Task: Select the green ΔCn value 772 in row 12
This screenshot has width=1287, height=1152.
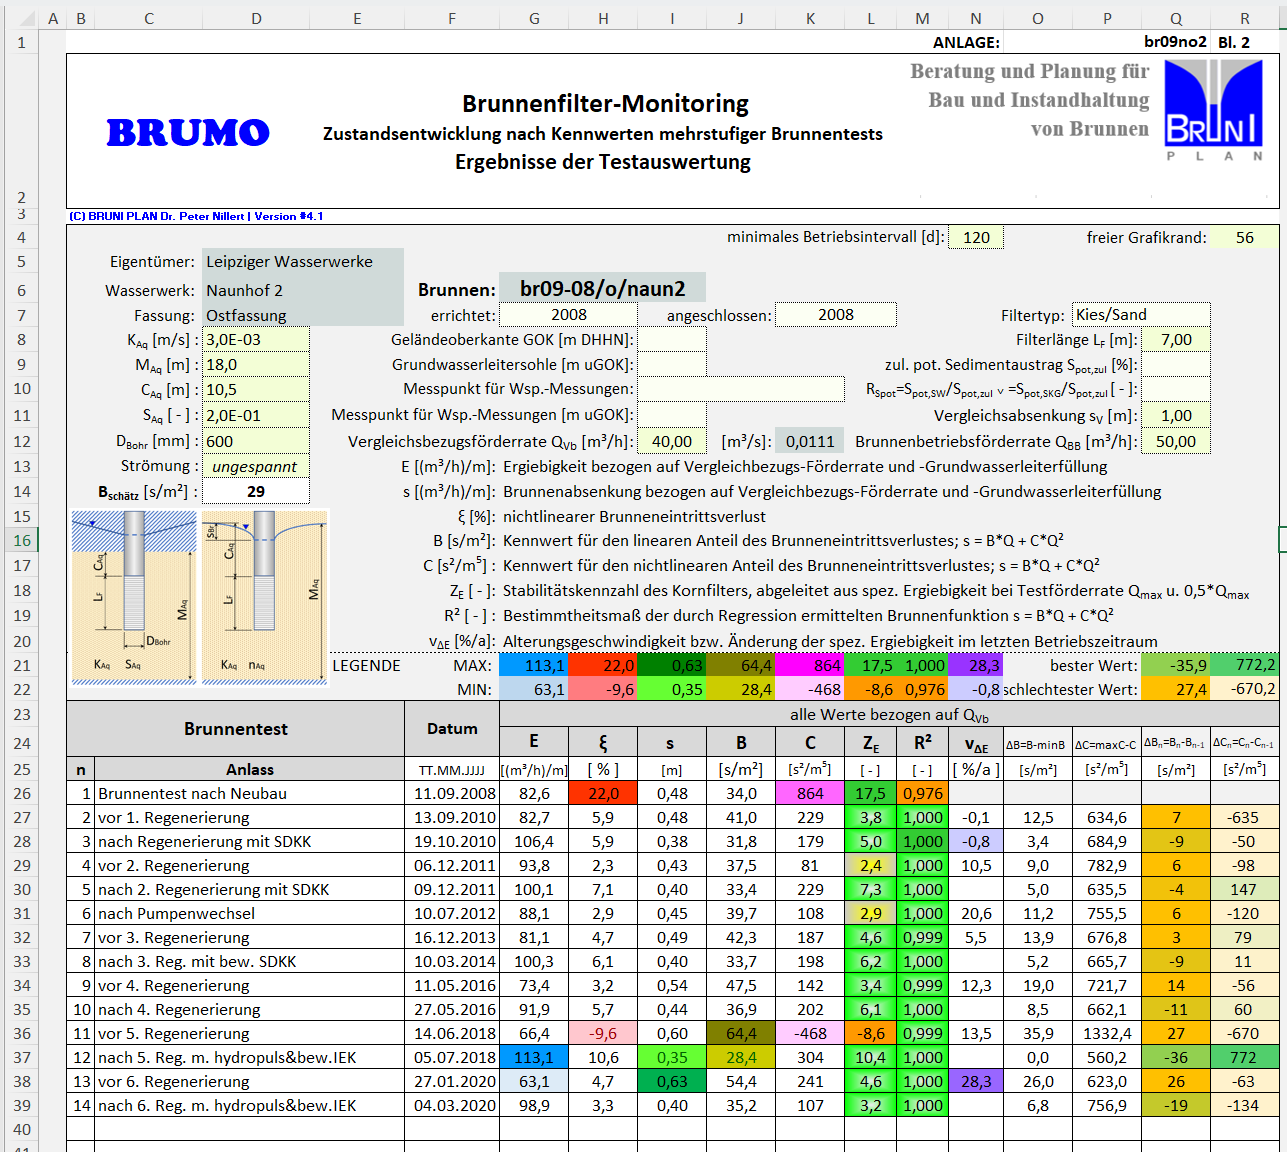Action: [1244, 1057]
